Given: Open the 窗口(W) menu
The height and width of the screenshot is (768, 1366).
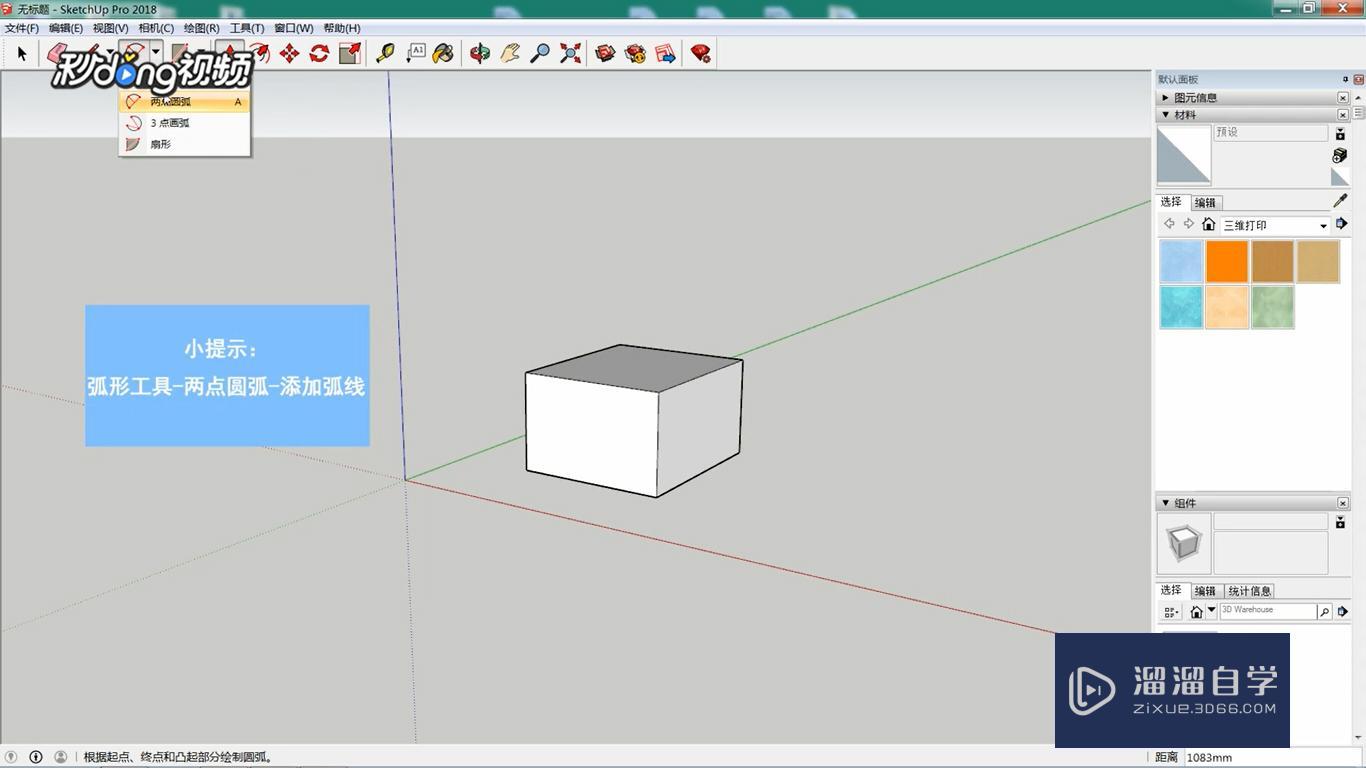Looking at the screenshot, I should click(294, 28).
